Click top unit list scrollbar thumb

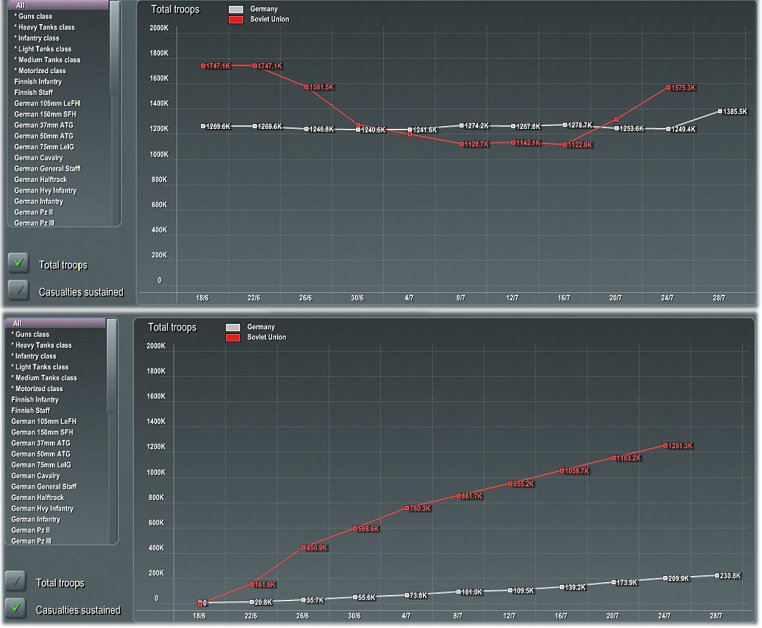pos(115,48)
